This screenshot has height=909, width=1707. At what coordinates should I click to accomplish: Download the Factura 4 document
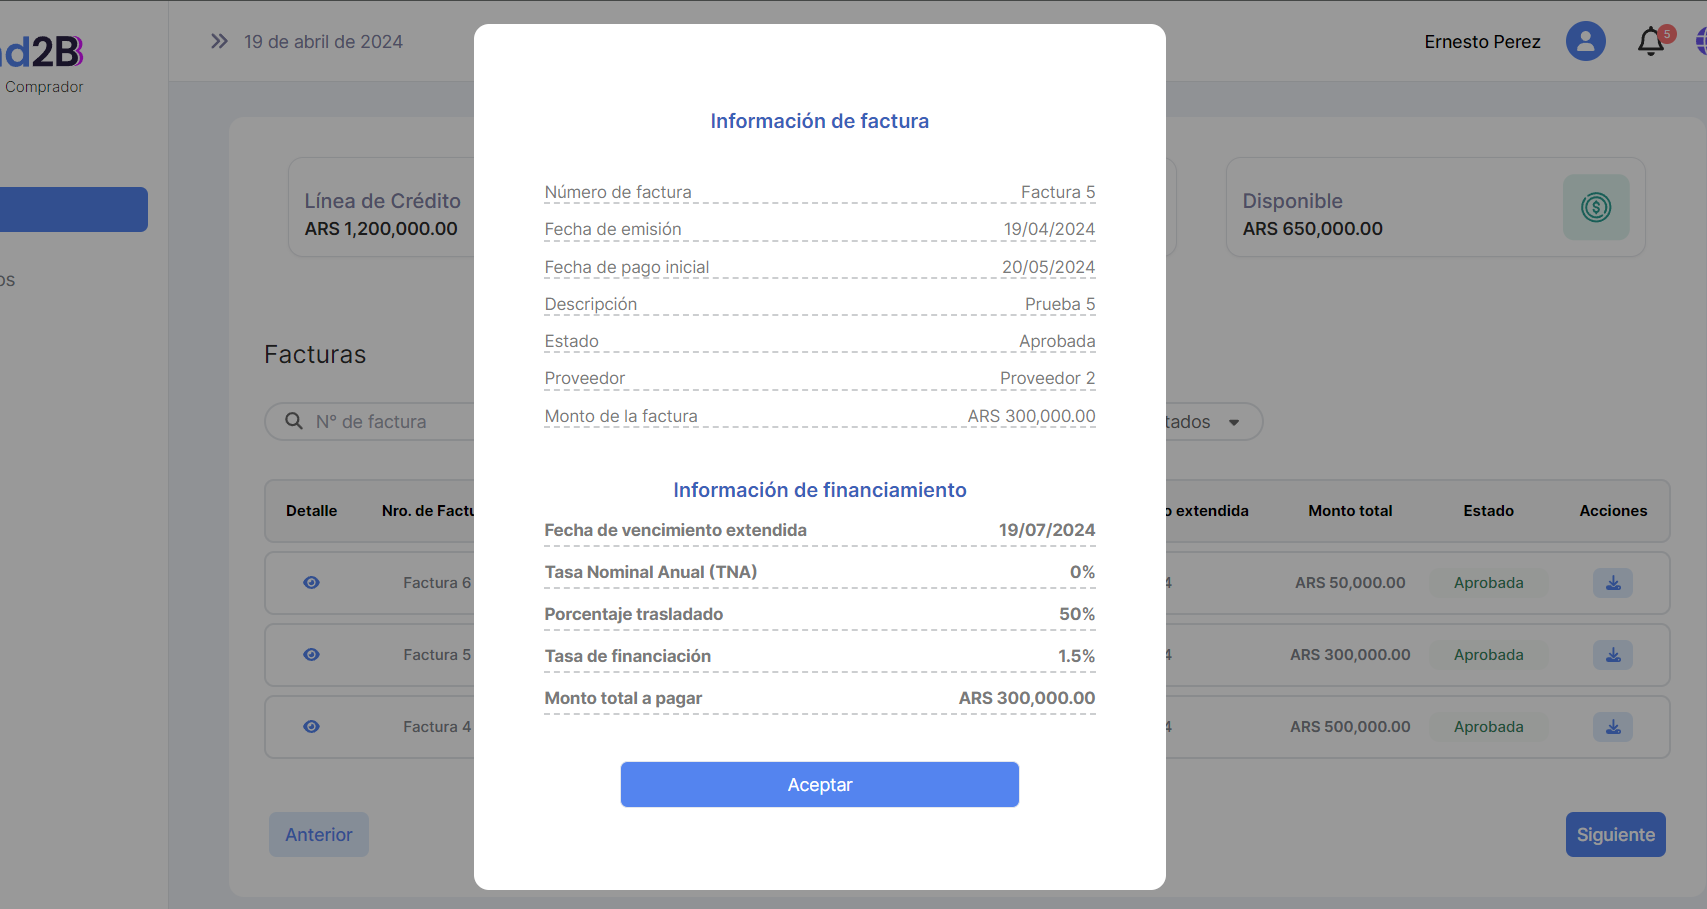click(1612, 727)
